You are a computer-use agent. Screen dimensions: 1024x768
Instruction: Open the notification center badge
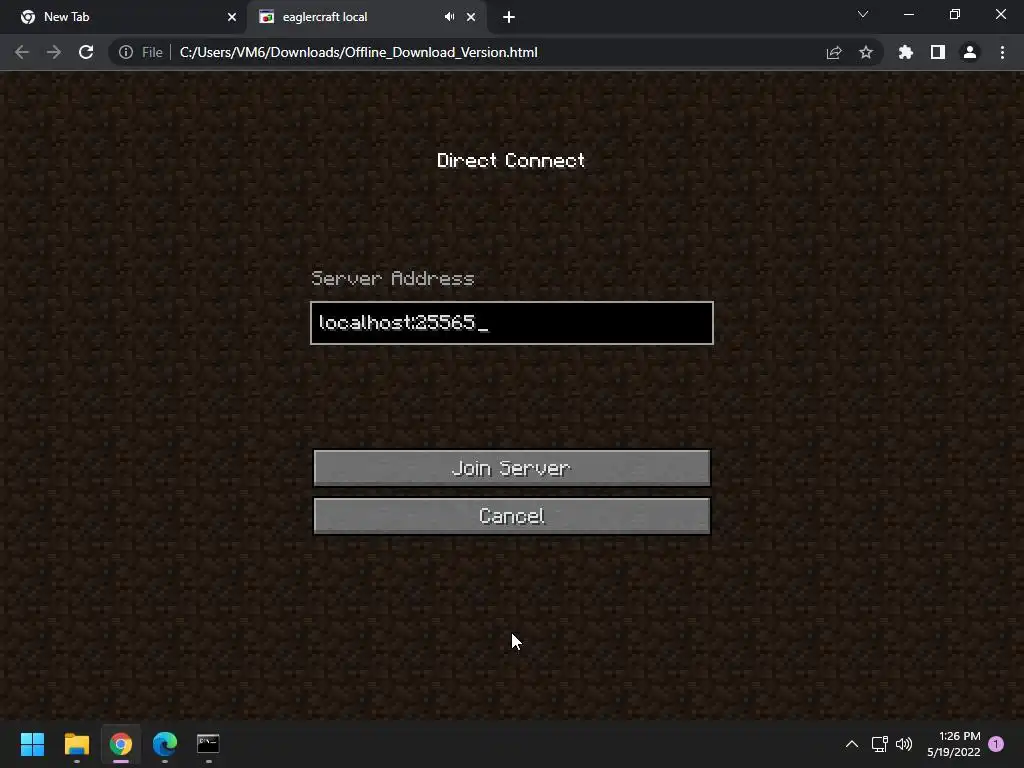click(x=996, y=744)
